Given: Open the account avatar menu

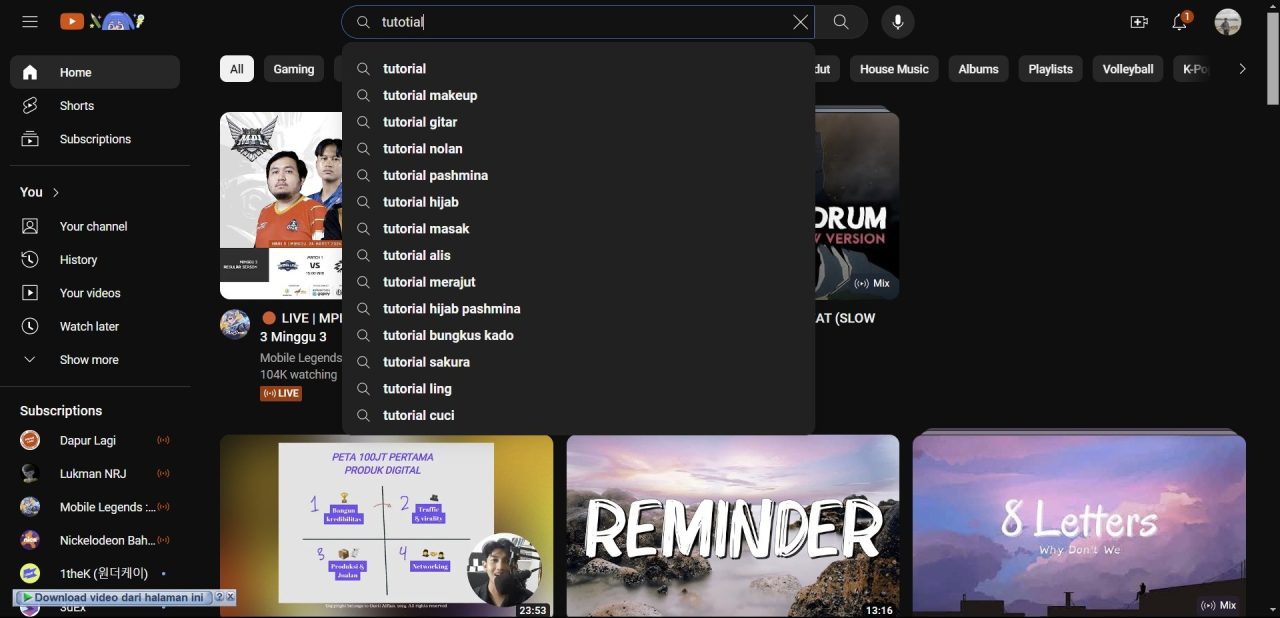Looking at the screenshot, I should [1227, 22].
